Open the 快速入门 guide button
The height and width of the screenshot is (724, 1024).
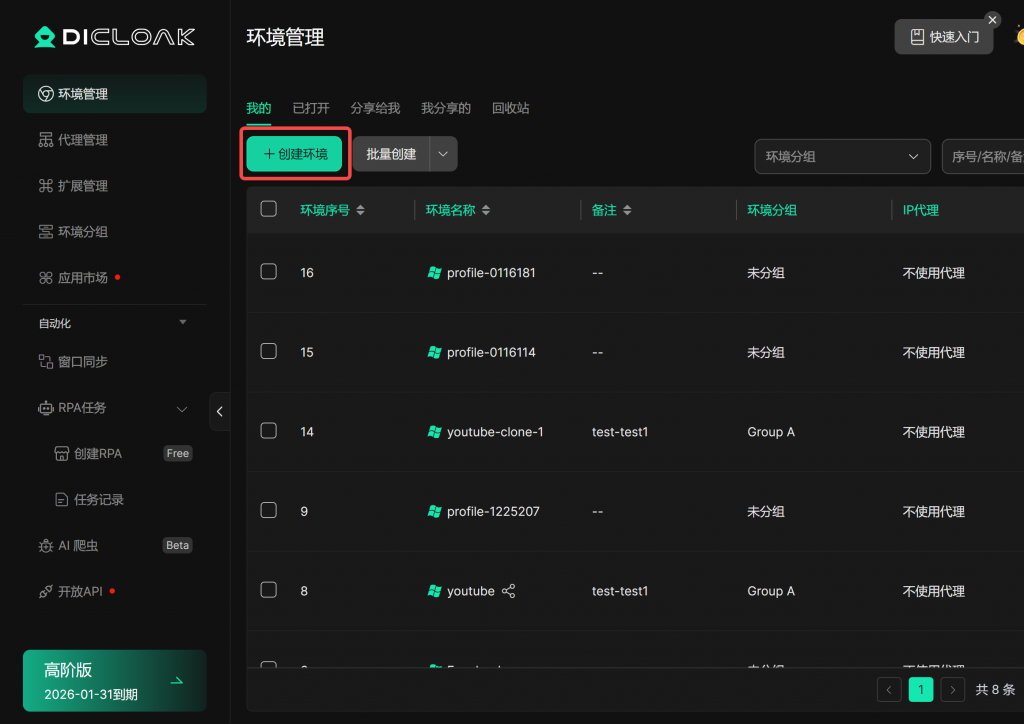coord(943,37)
